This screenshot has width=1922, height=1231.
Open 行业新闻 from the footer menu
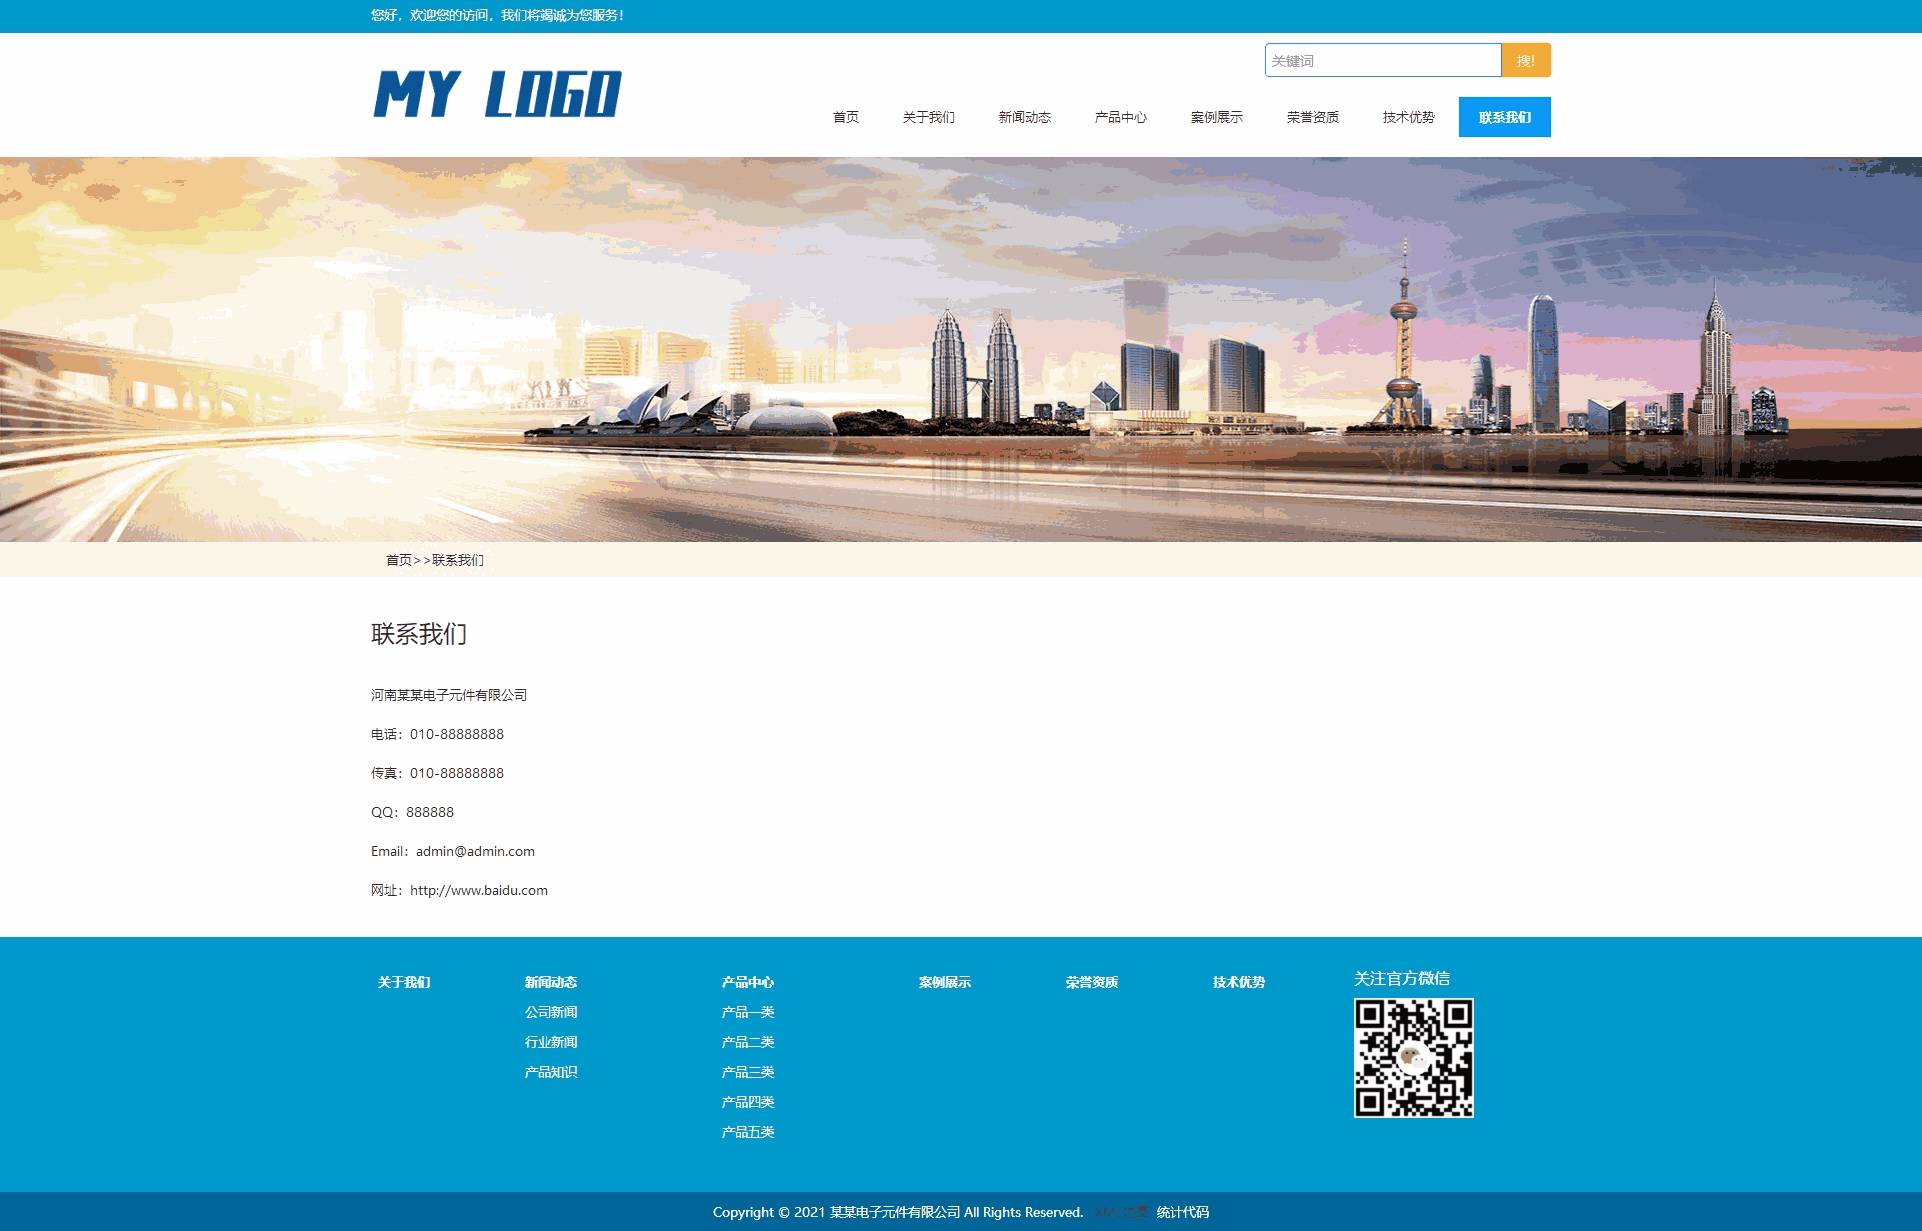pyautogui.click(x=551, y=1042)
